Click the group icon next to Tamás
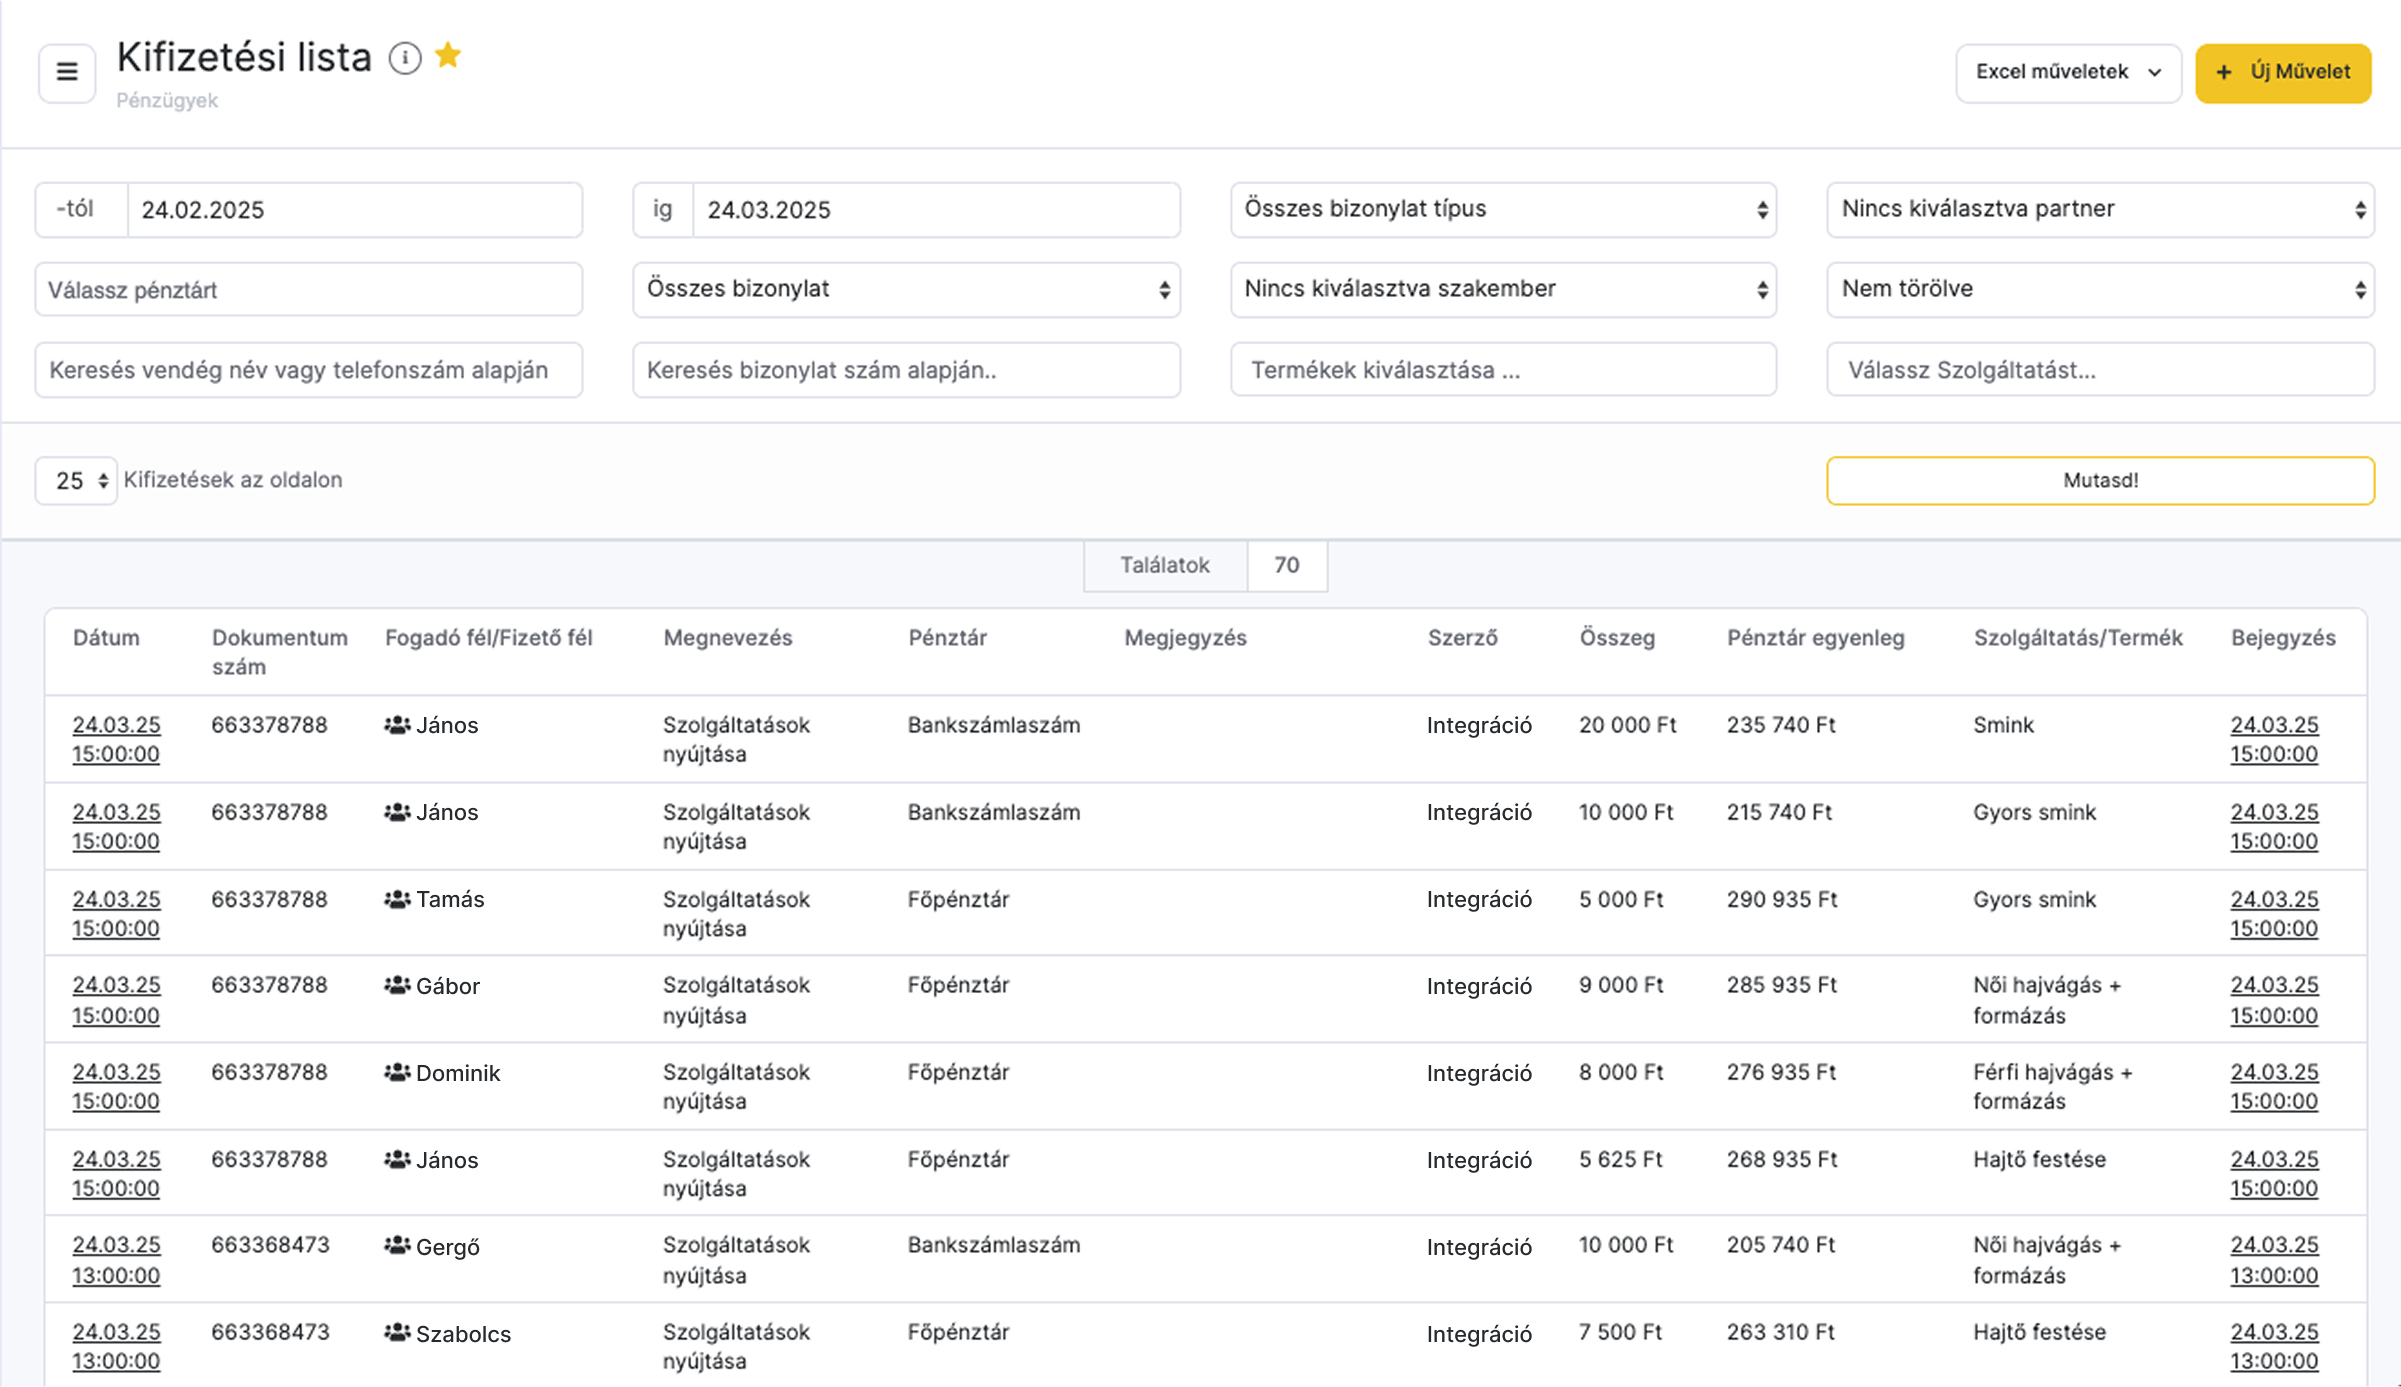2401x1387 pixels. pos(397,899)
